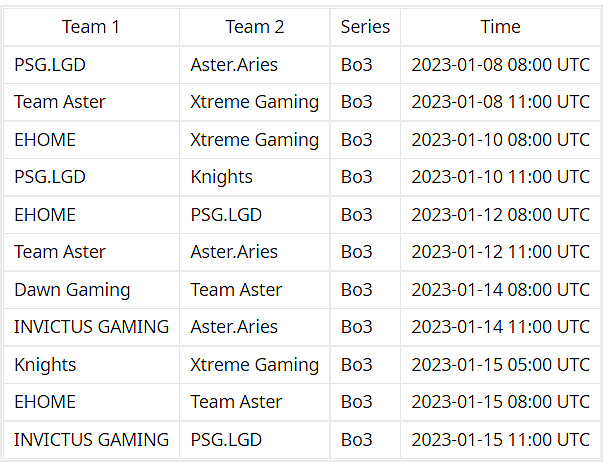Click the Team 2 column header

point(254,27)
